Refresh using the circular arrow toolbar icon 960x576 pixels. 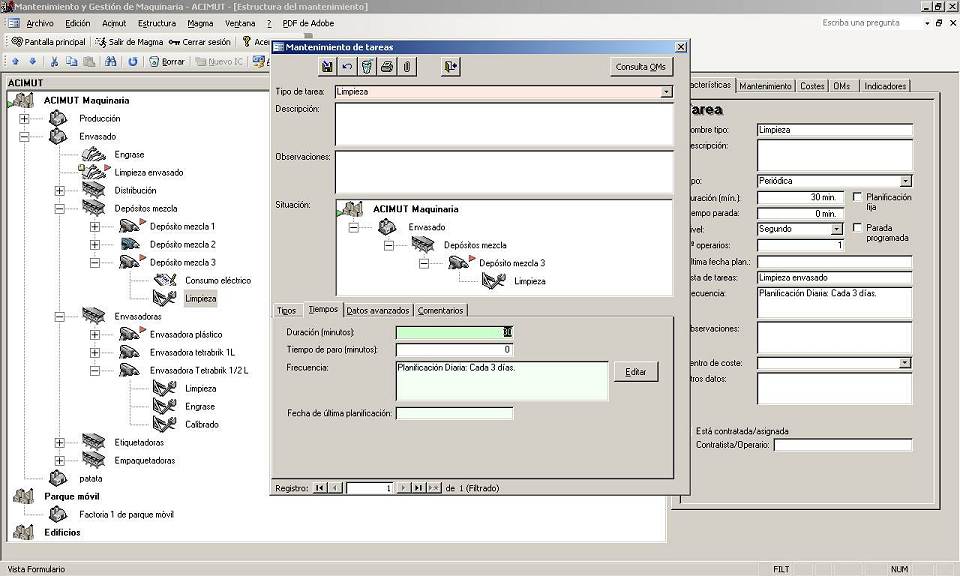[x=132, y=61]
